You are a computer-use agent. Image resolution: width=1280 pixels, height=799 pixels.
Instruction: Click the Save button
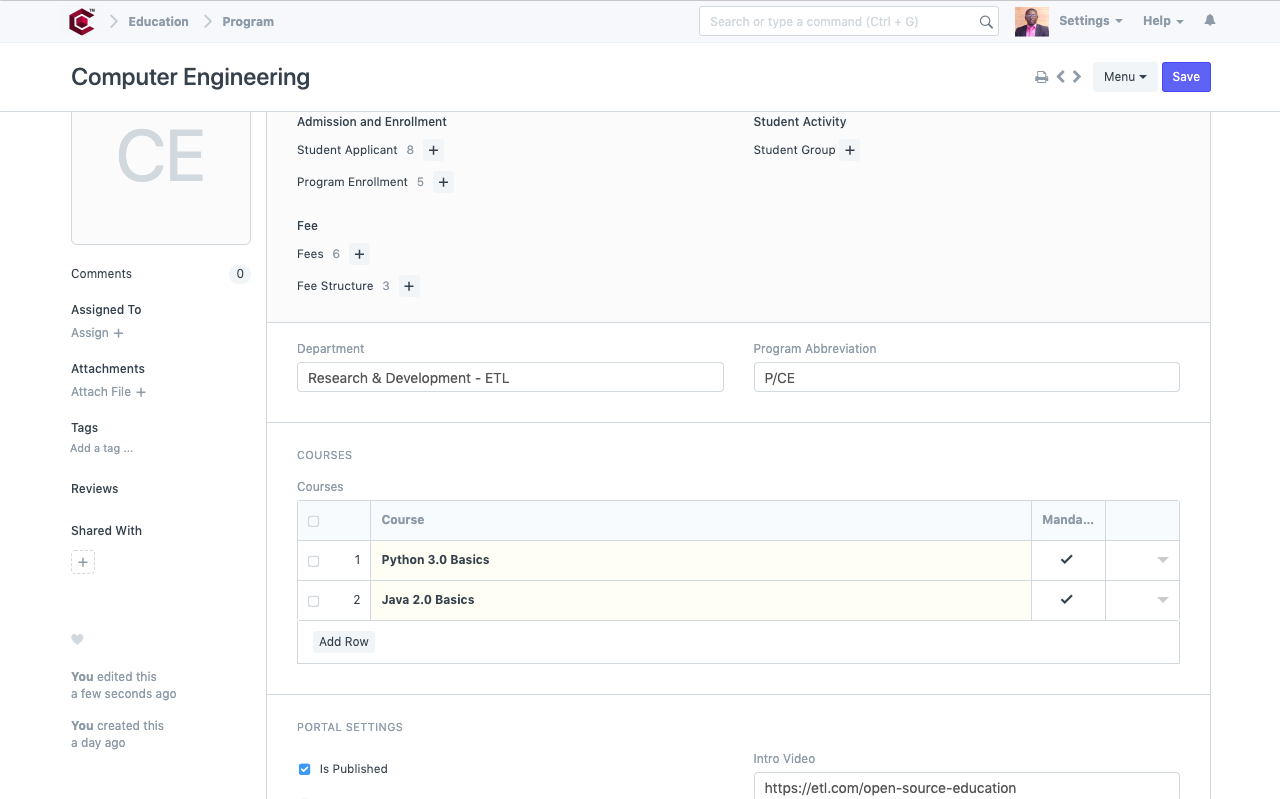pos(1186,77)
